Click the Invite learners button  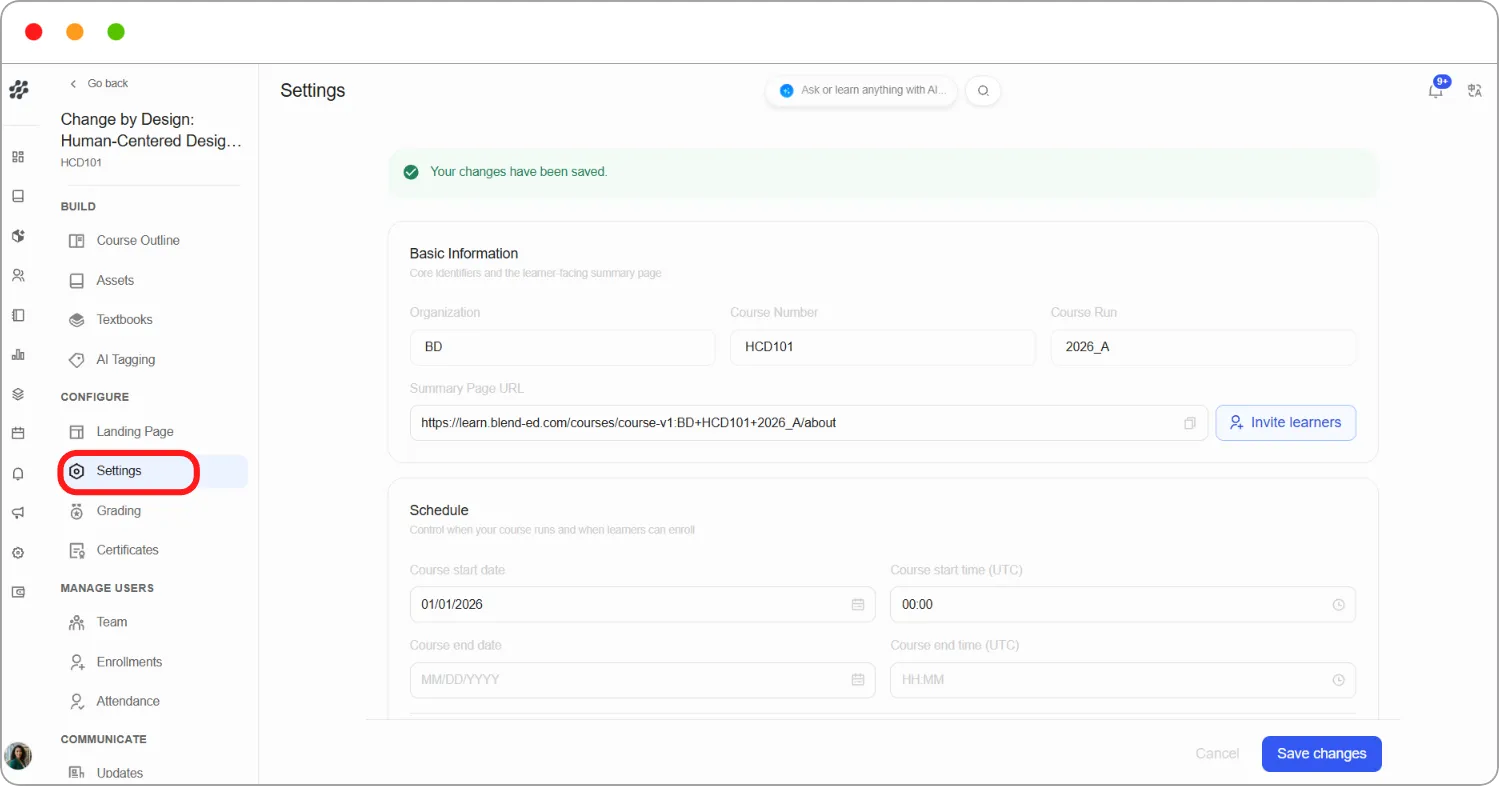click(x=1286, y=423)
